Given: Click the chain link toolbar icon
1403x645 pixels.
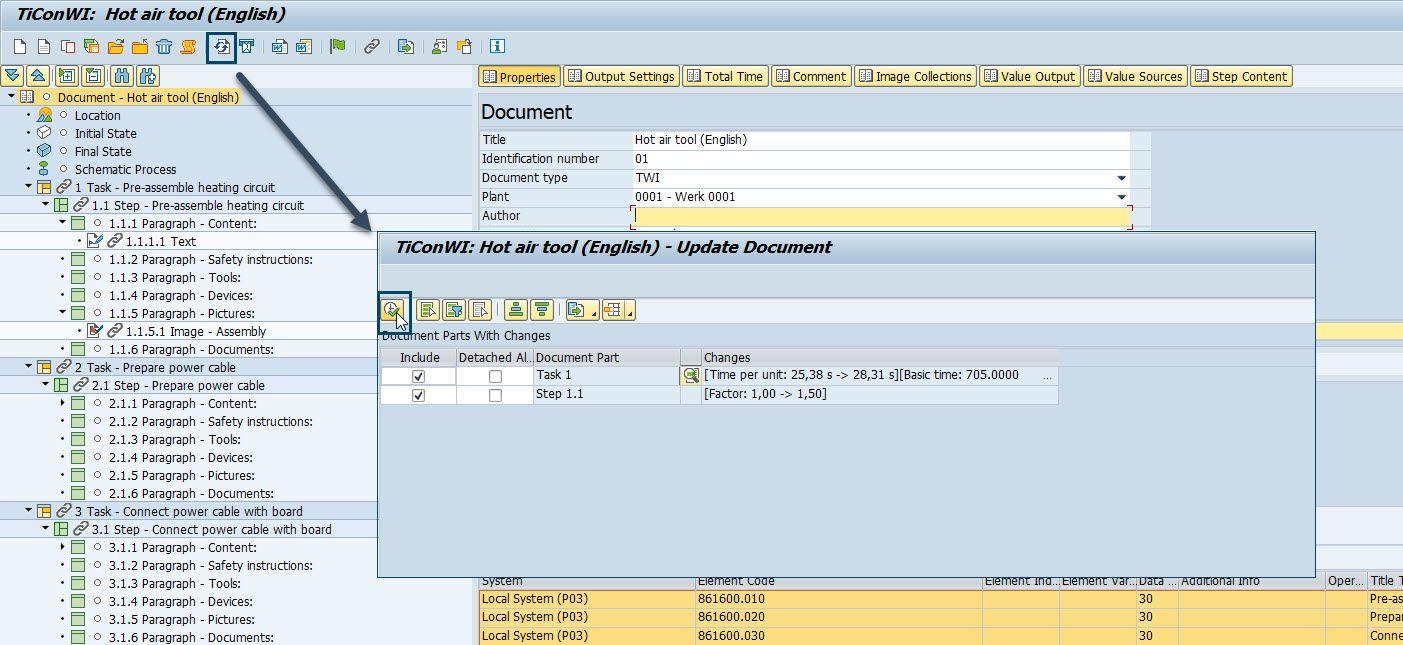Looking at the screenshot, I should (x=371, y=47).
